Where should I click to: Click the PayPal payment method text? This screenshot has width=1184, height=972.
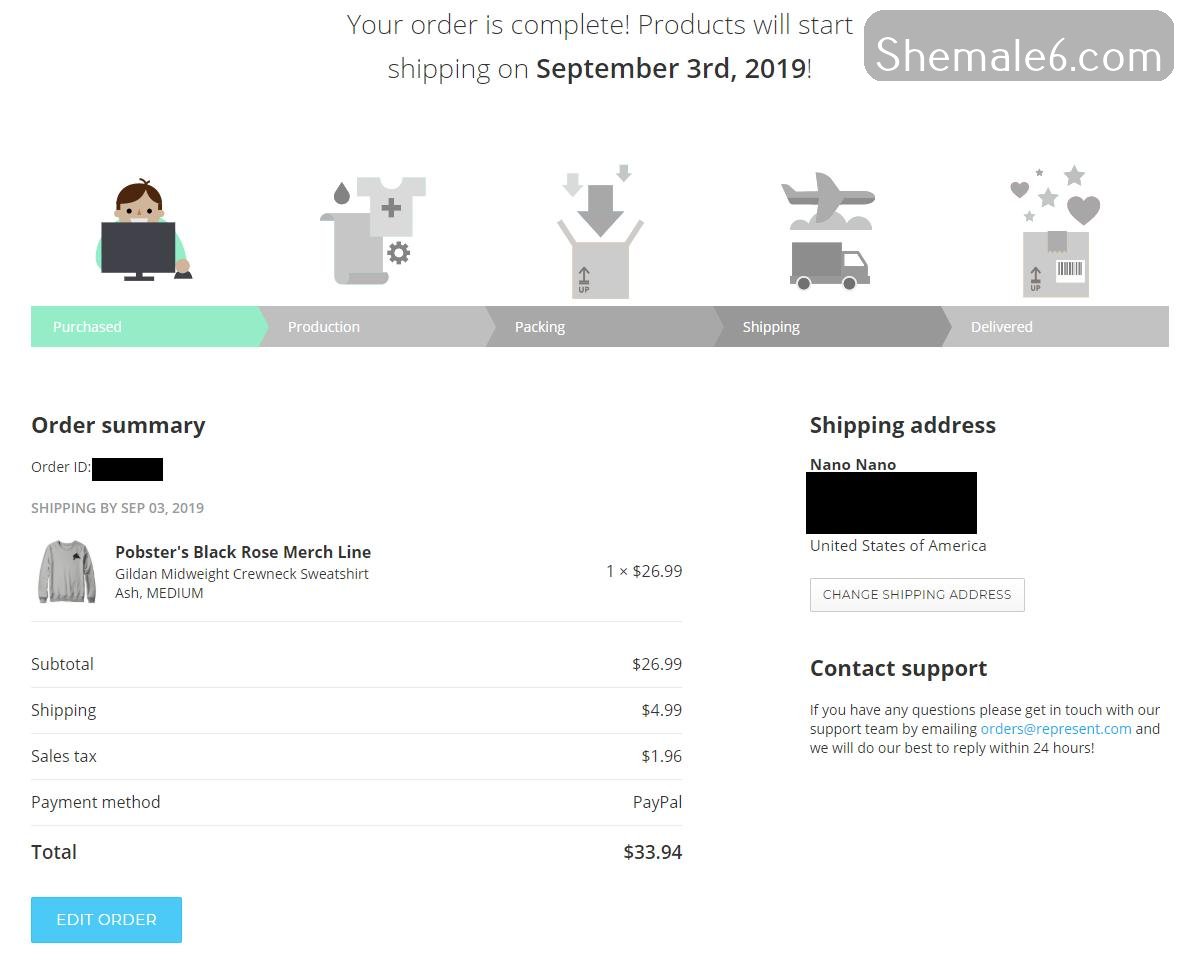click(x=657, y=802)
